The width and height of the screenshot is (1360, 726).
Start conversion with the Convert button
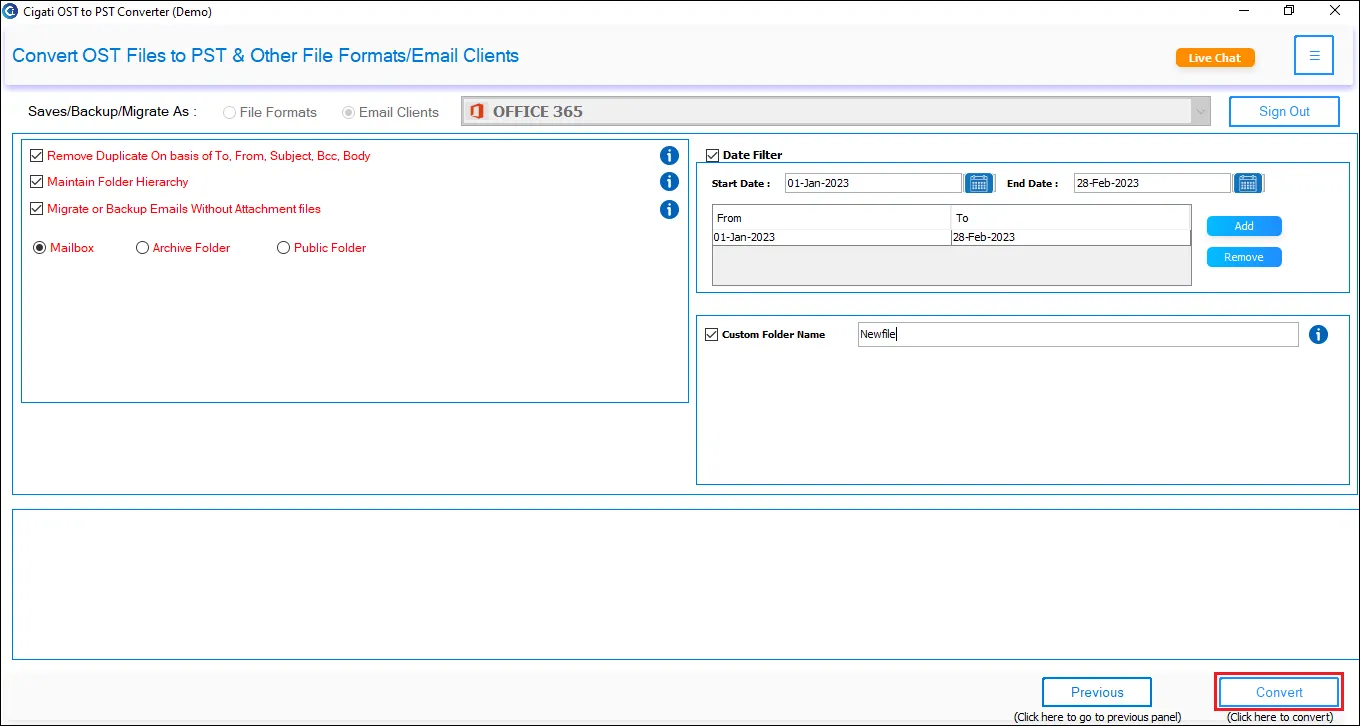tap(1279, 692)
